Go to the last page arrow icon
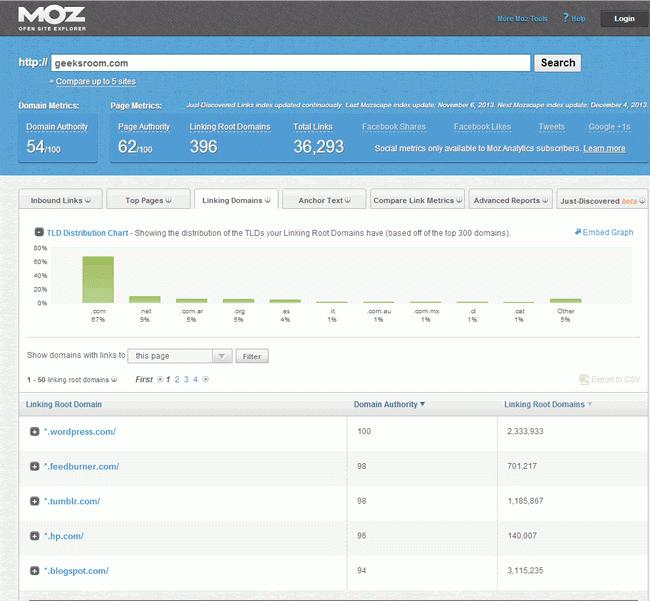The image size is (650, 601). point(205,379)
